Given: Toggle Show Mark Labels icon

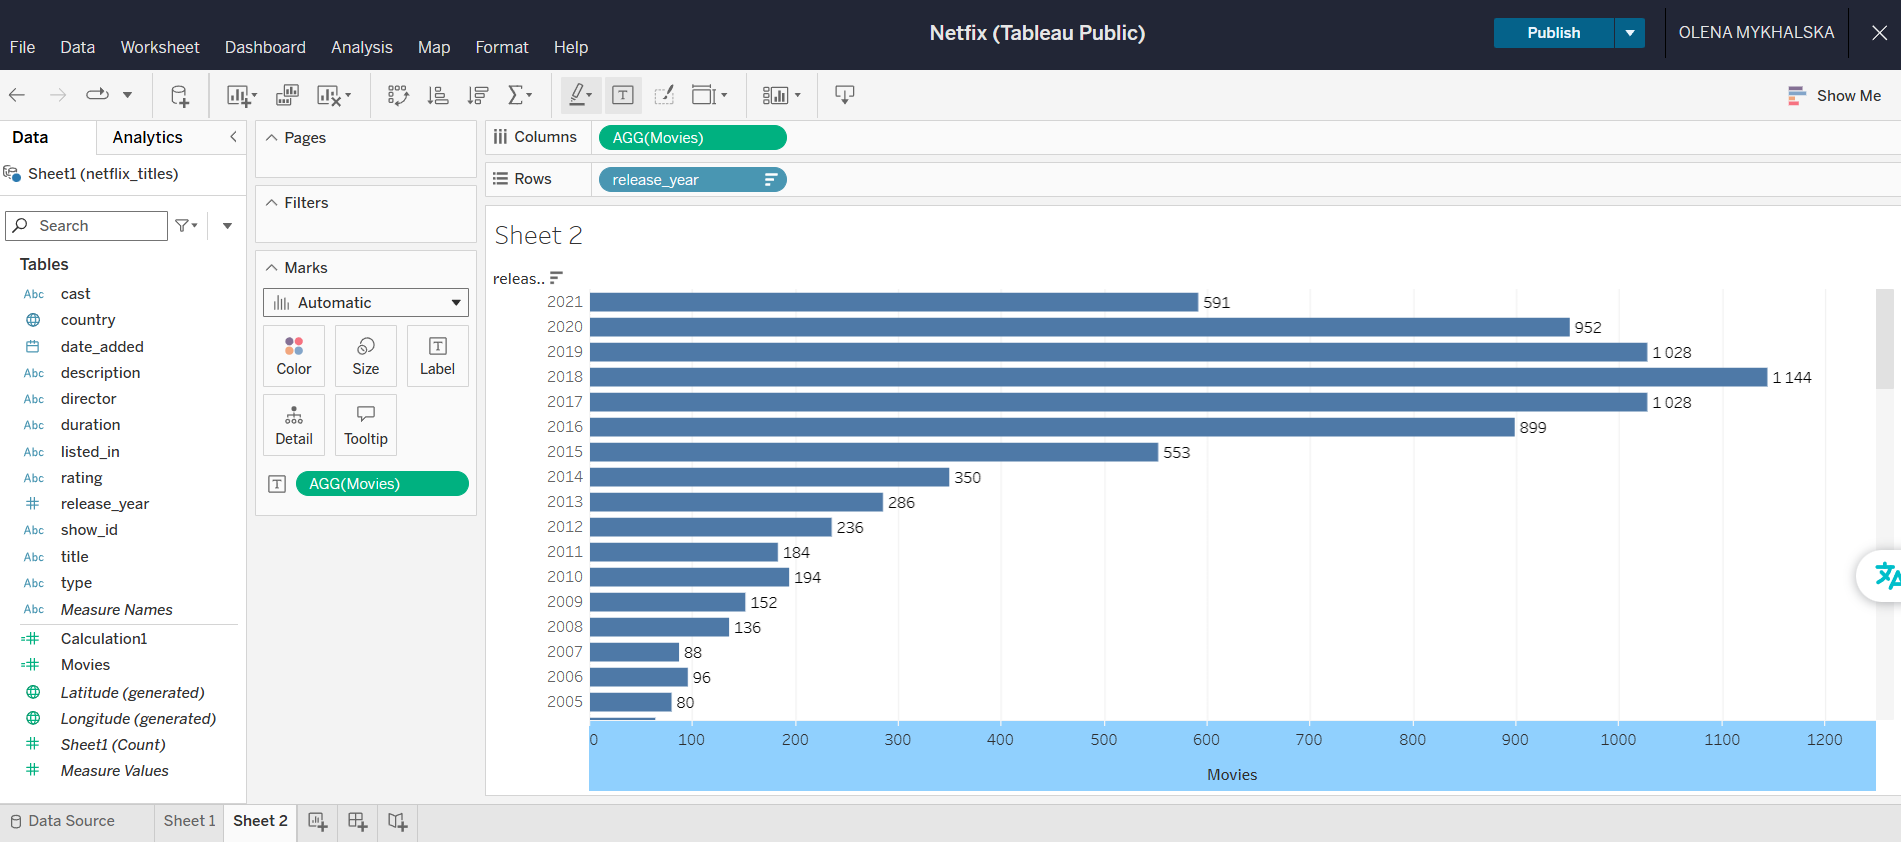Looking at the screenshot, I should (623, 95).
